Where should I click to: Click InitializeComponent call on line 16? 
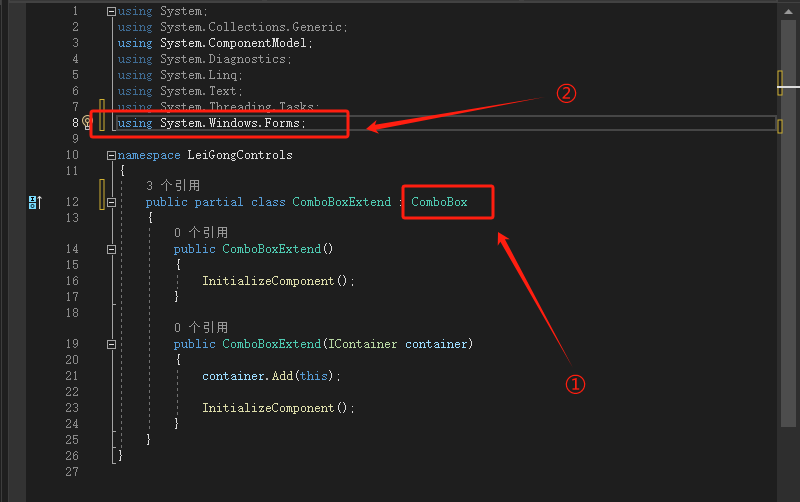tap(278, 281)
